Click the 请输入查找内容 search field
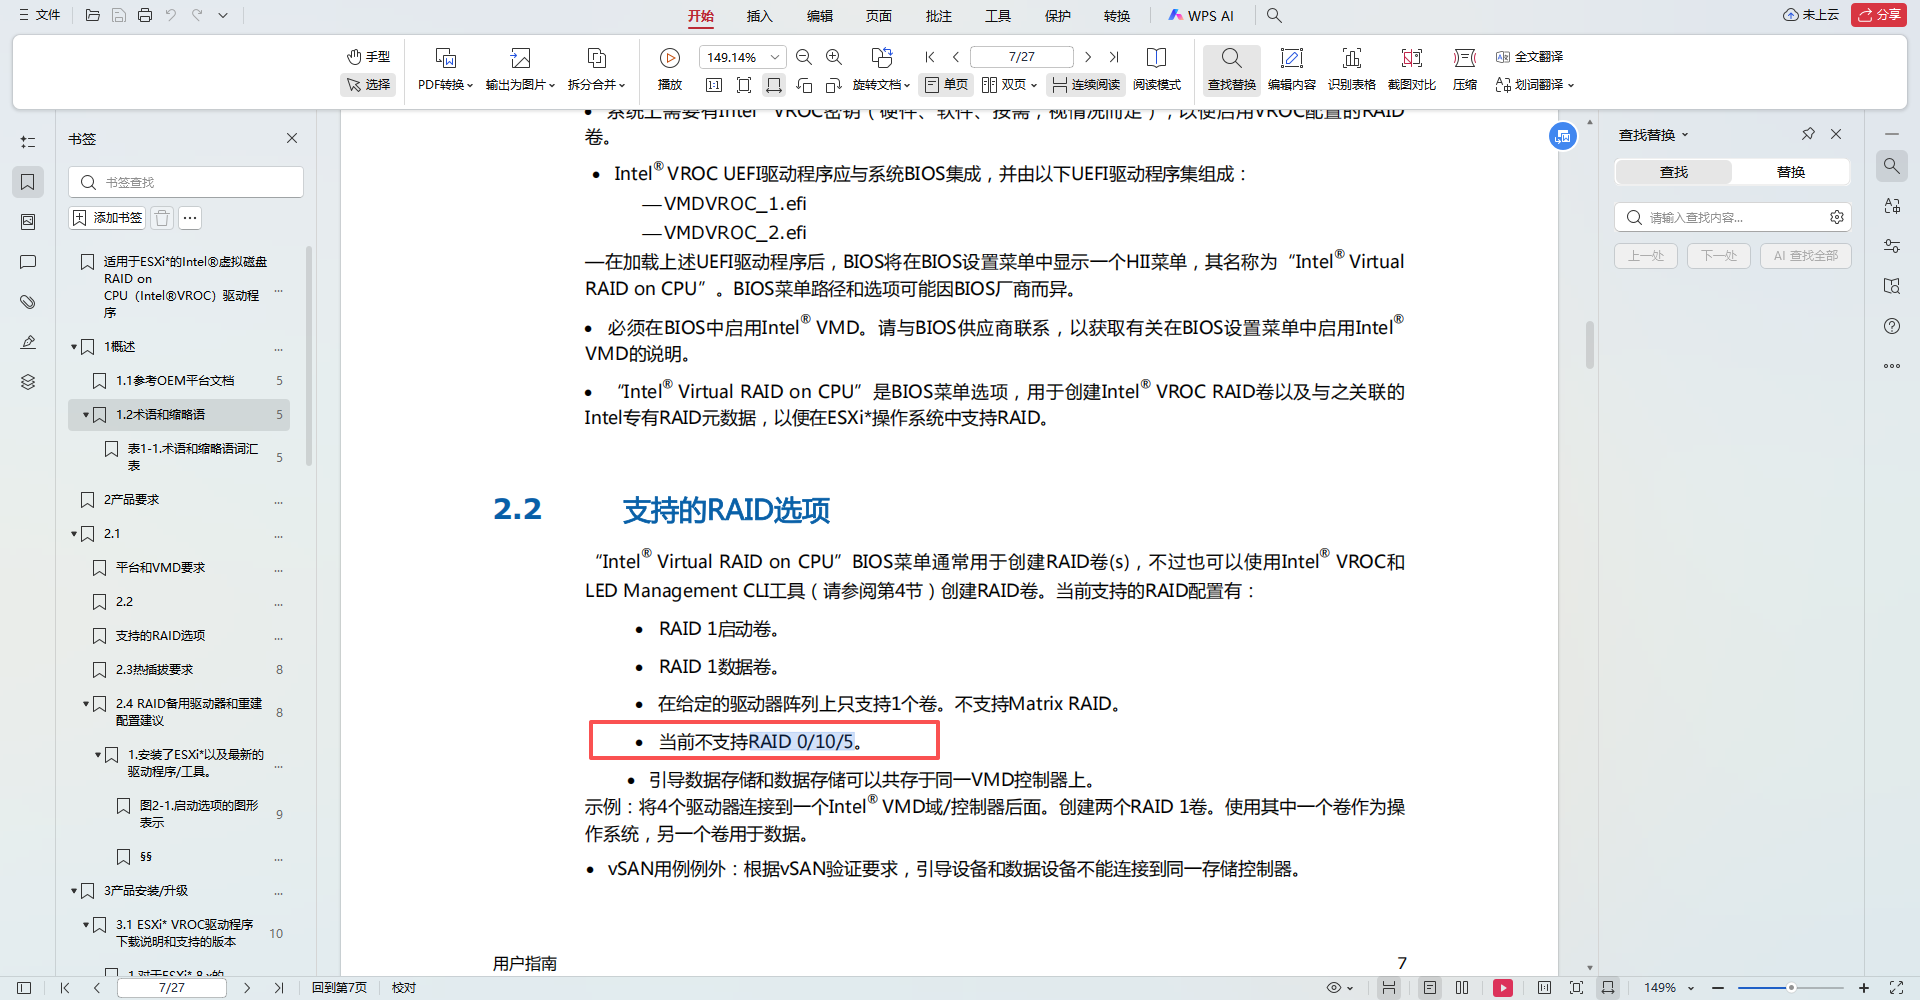Screen dimensions: 1920x1000 (1733, 217)
